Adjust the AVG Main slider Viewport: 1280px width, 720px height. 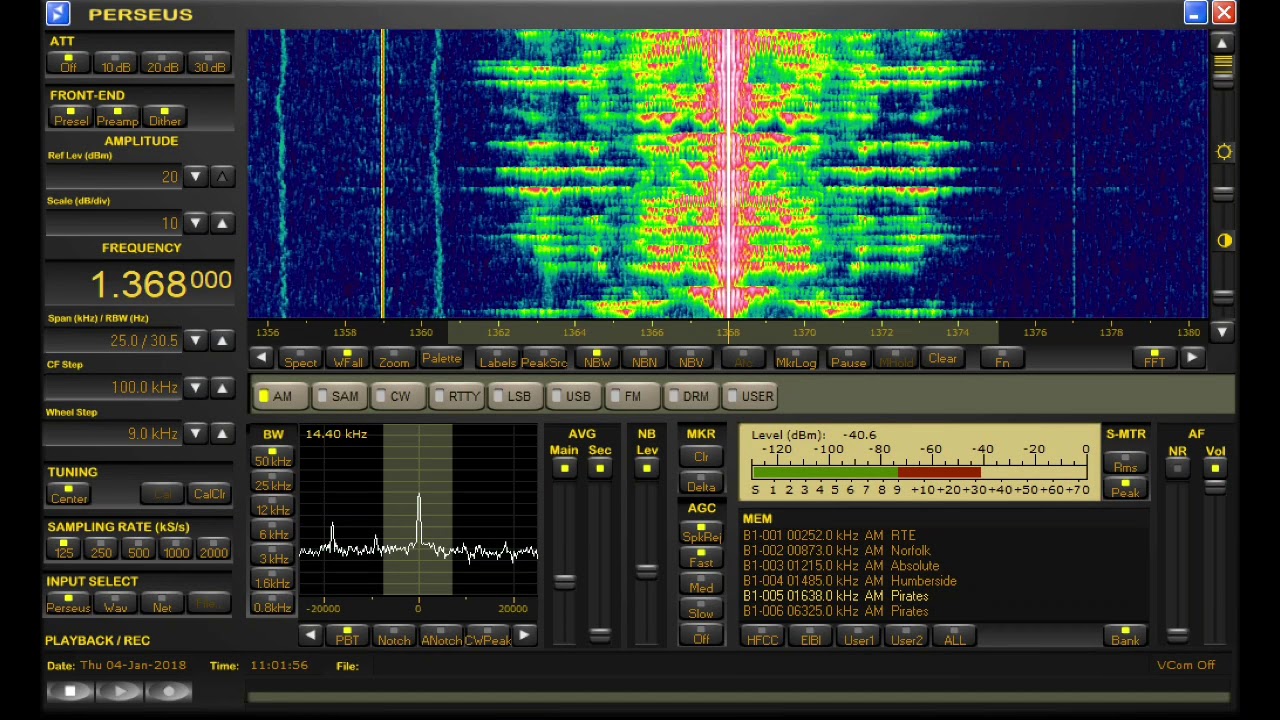565,581
